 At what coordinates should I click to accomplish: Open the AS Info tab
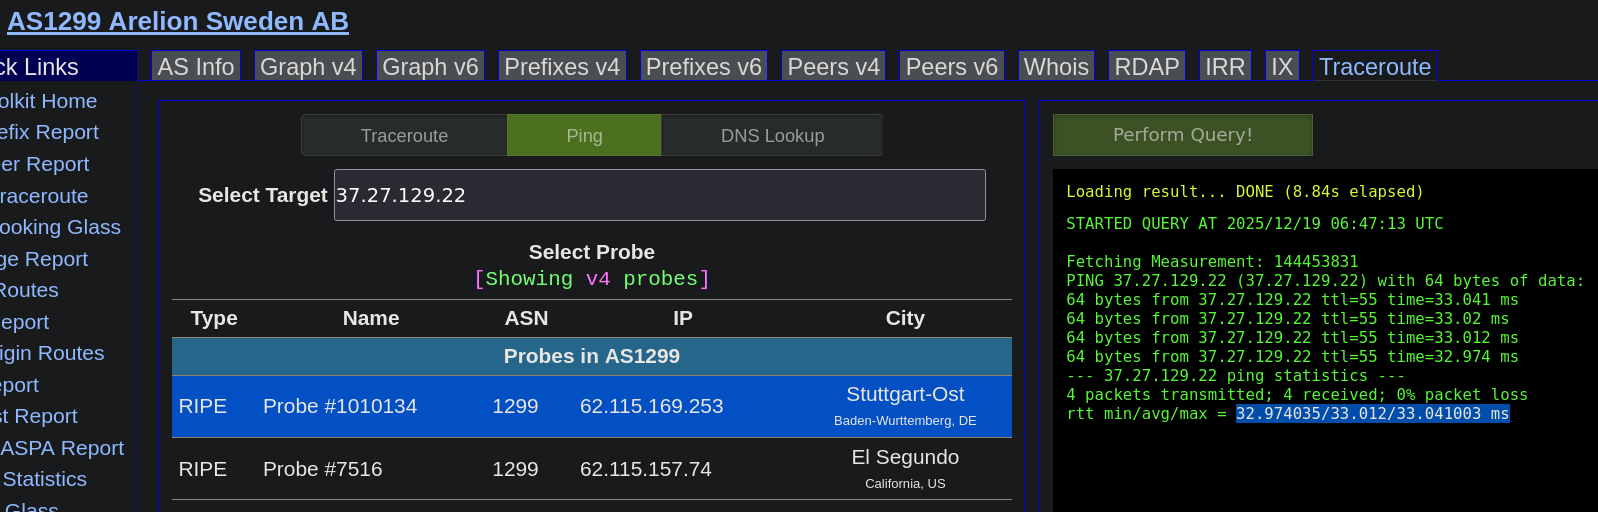click(196, 67)
